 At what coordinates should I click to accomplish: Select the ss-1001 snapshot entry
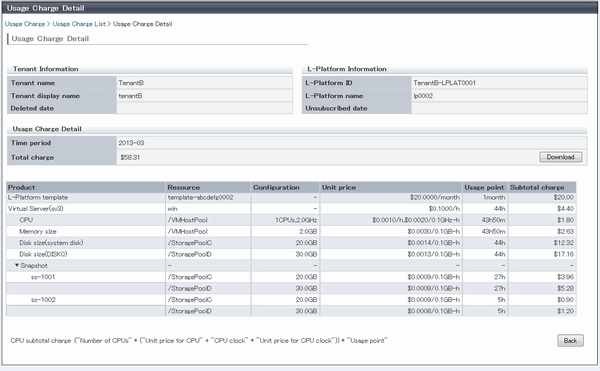[x=43, y=277]
